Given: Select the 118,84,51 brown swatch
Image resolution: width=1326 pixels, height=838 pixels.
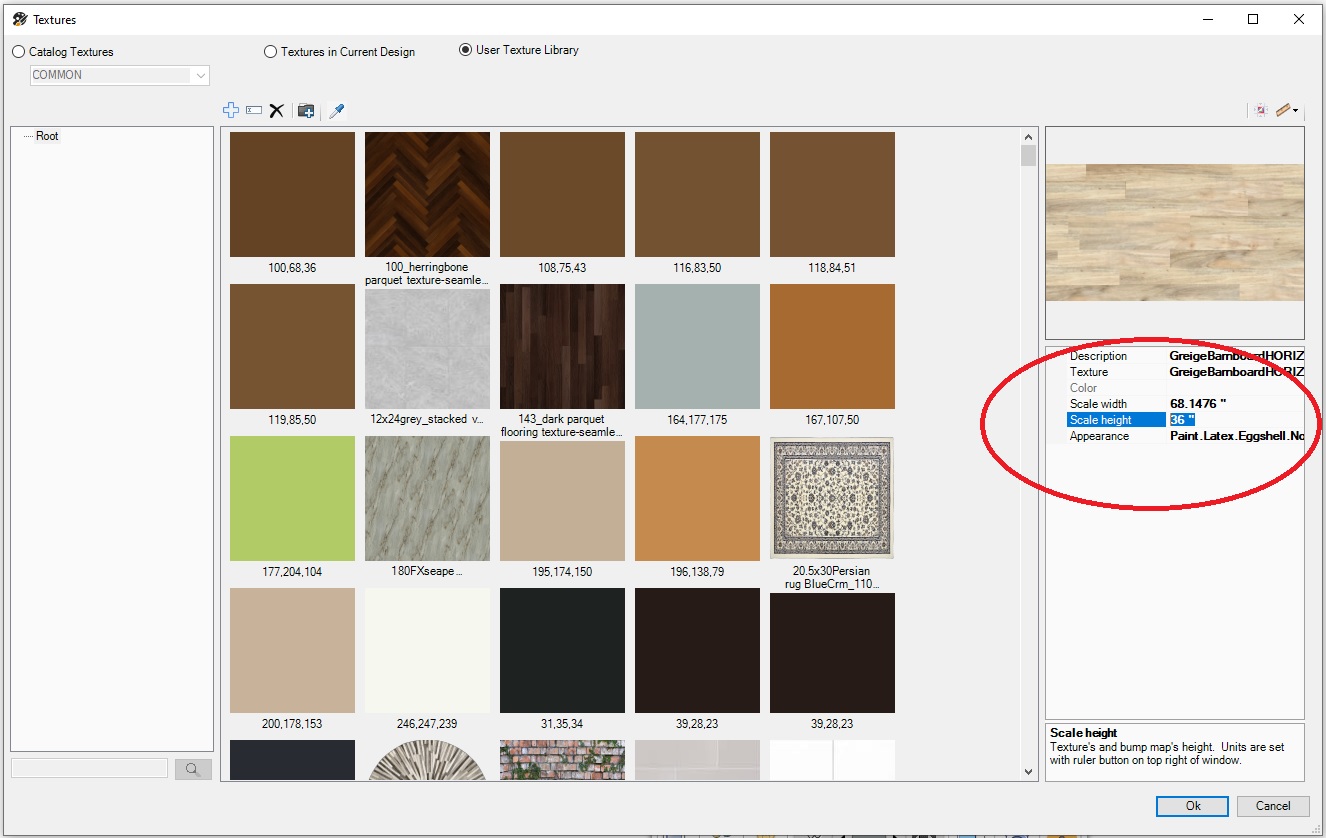Looking at the screenshot, I should pos(832,195).
